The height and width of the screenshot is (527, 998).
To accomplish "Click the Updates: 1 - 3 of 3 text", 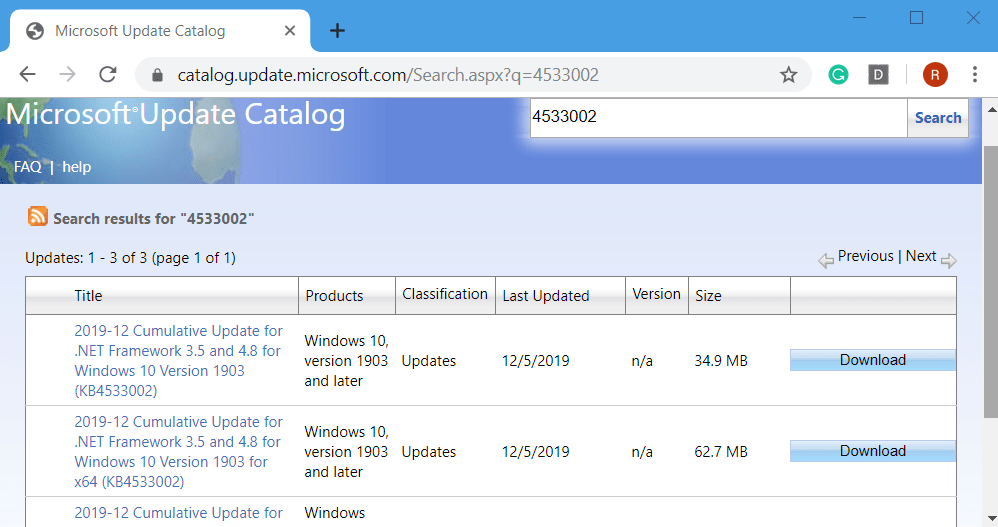I will [86, 258].
